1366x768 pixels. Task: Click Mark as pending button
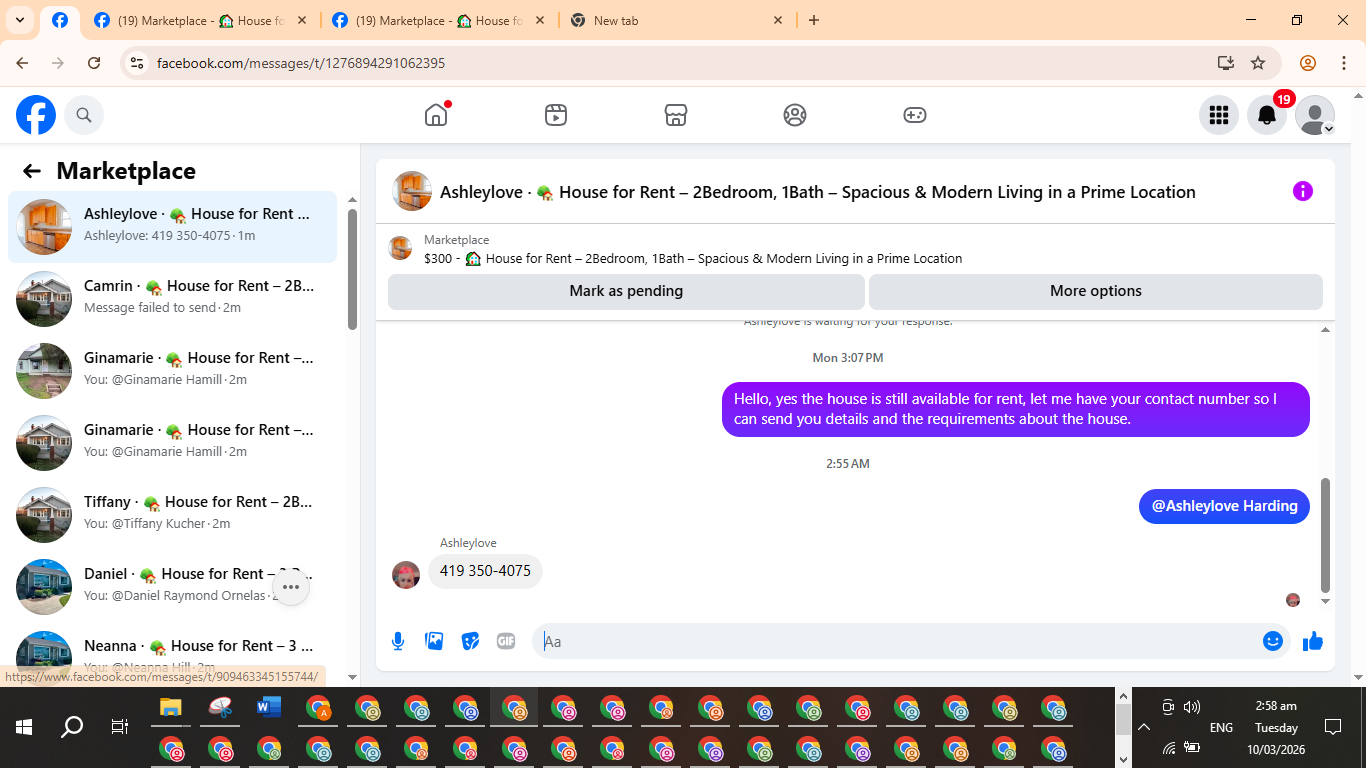[x=626, y=291]
